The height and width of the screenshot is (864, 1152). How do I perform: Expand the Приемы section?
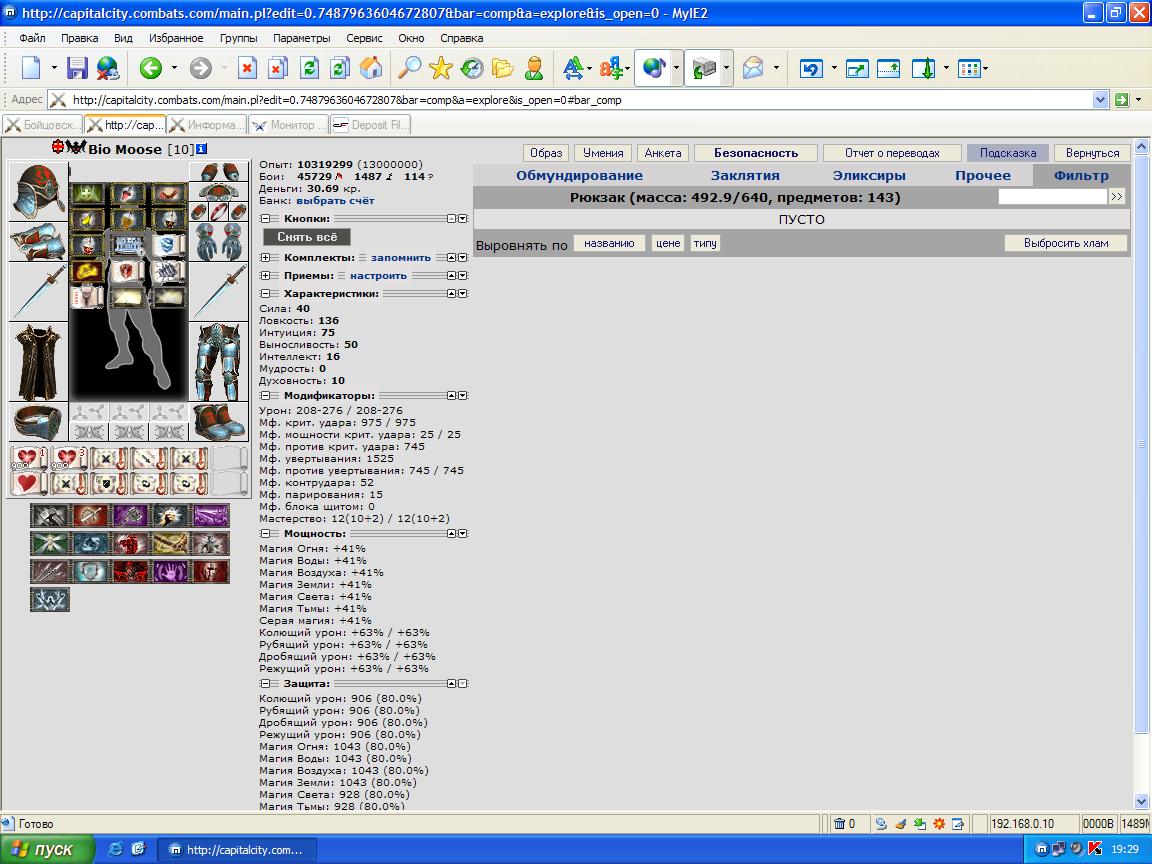265,276
